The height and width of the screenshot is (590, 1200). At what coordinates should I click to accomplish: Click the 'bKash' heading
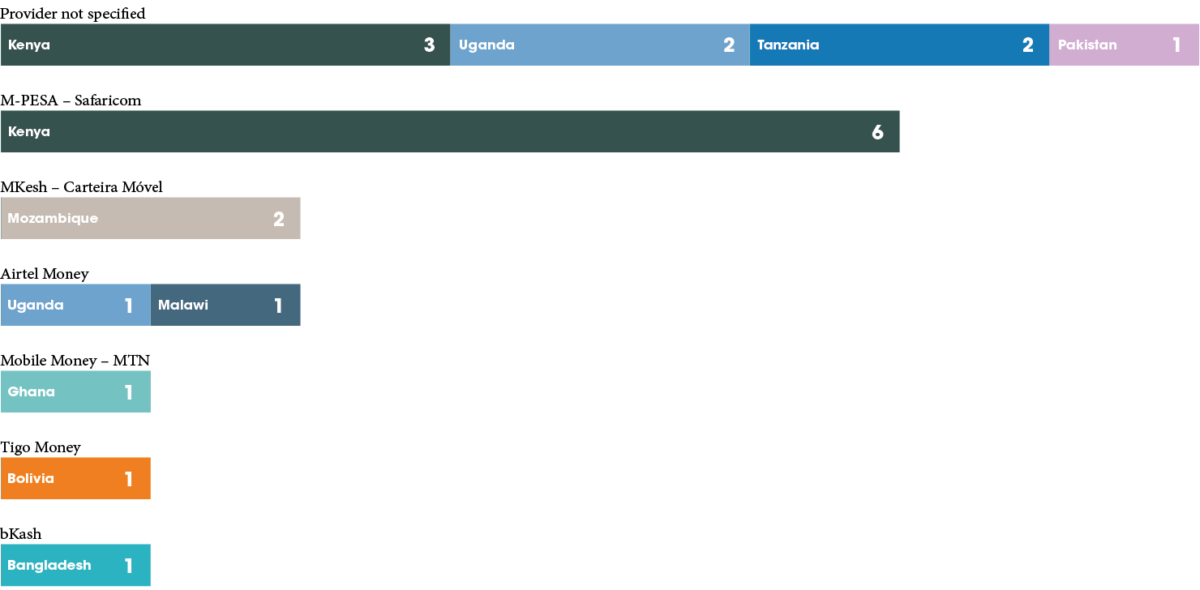[x=21, y=534]
